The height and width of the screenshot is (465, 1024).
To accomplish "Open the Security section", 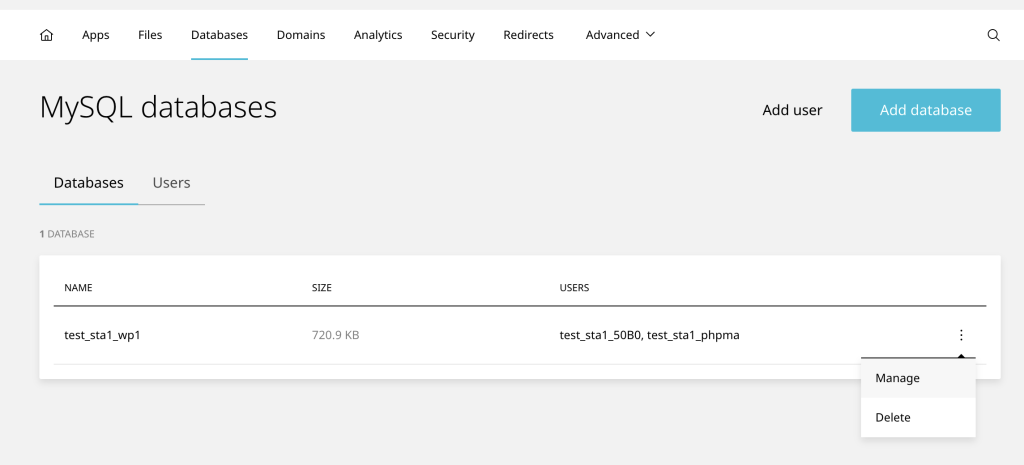I will click(x=453, y=35).
